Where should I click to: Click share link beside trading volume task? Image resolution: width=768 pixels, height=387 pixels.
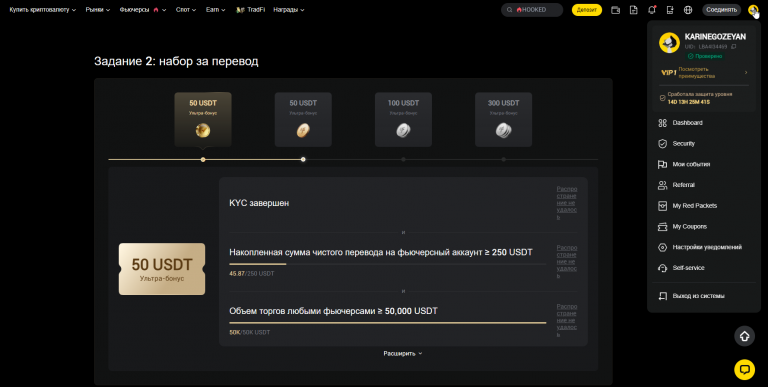click(567, 320)
